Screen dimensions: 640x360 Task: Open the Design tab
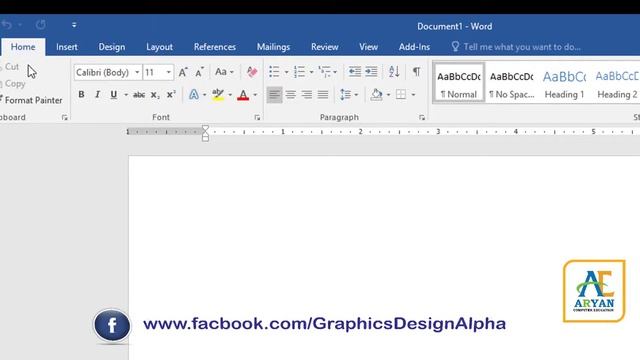tap(111, 47)
